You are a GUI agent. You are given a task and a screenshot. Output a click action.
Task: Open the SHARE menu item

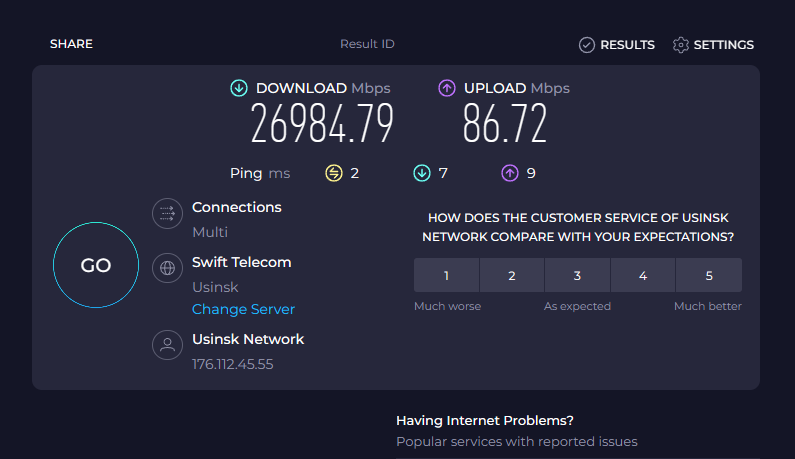[71, 44]
